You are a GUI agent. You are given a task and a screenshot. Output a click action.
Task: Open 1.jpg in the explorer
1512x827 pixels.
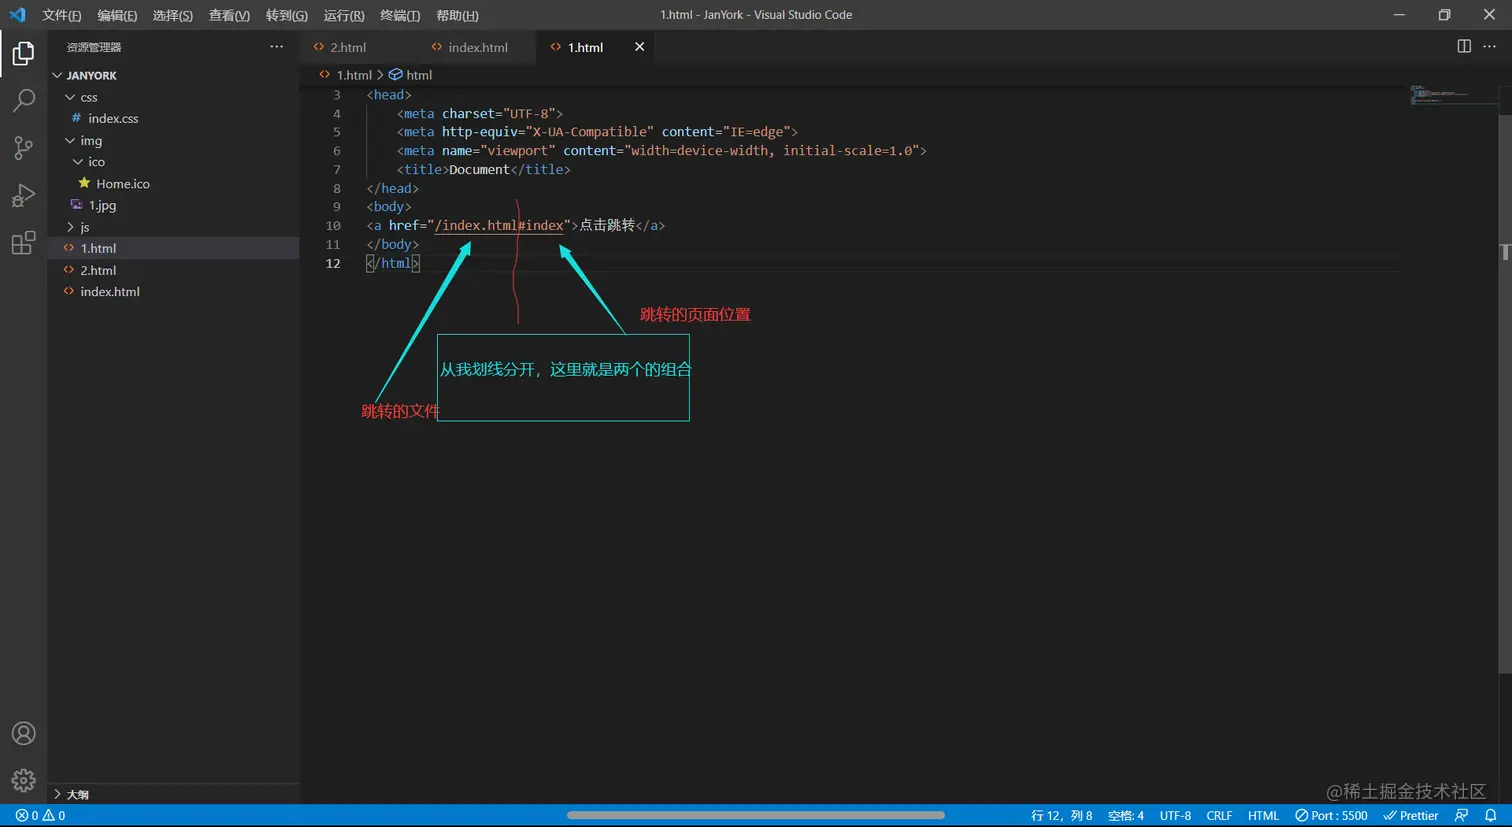[173, 205]
